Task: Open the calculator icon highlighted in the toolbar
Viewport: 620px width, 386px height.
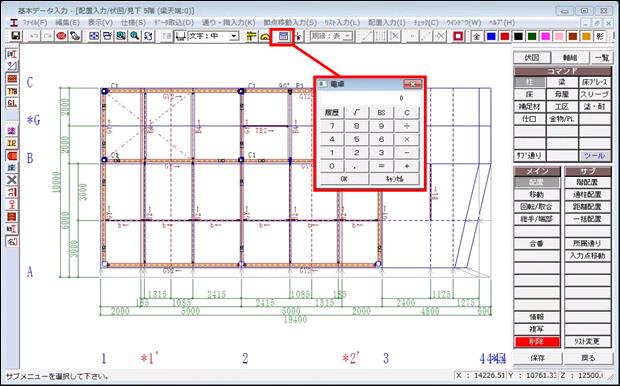Action: click(283, 36)
